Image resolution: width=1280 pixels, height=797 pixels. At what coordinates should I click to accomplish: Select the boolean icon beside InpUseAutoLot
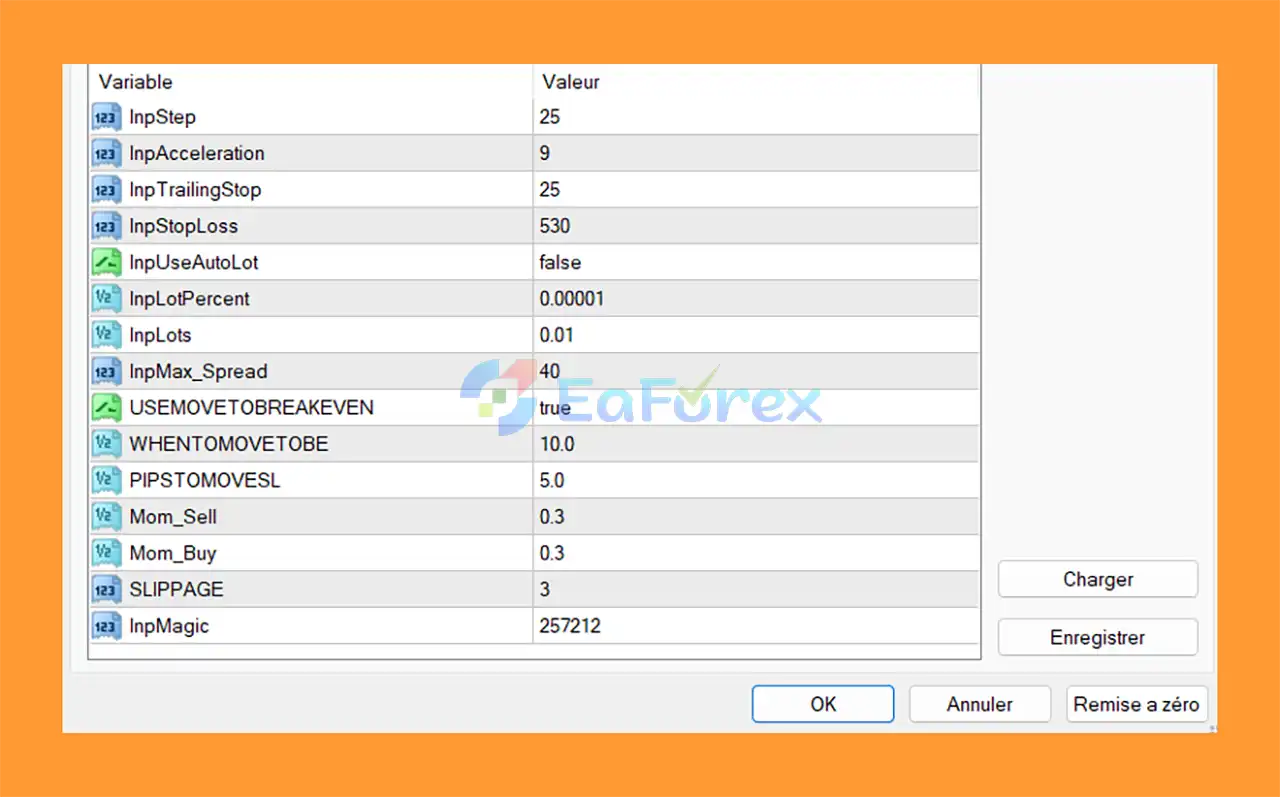pos(107,262)
